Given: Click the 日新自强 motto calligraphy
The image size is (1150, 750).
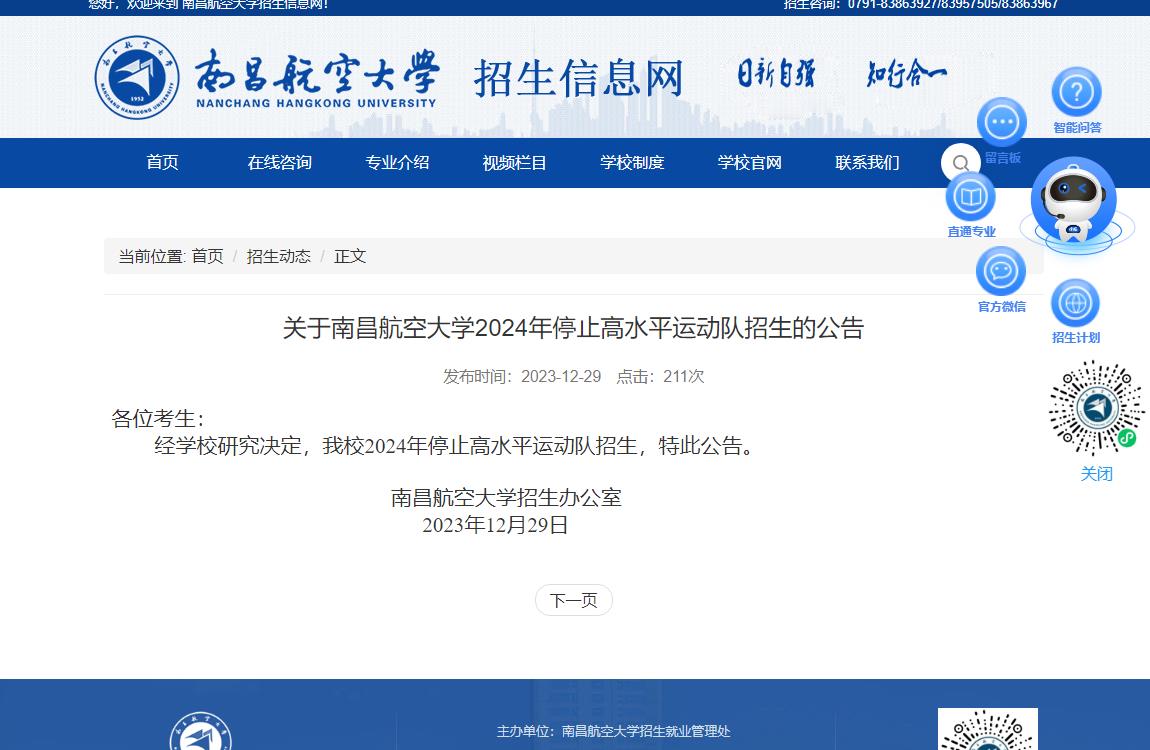Looking at the screenshot, I should (776, 74).
